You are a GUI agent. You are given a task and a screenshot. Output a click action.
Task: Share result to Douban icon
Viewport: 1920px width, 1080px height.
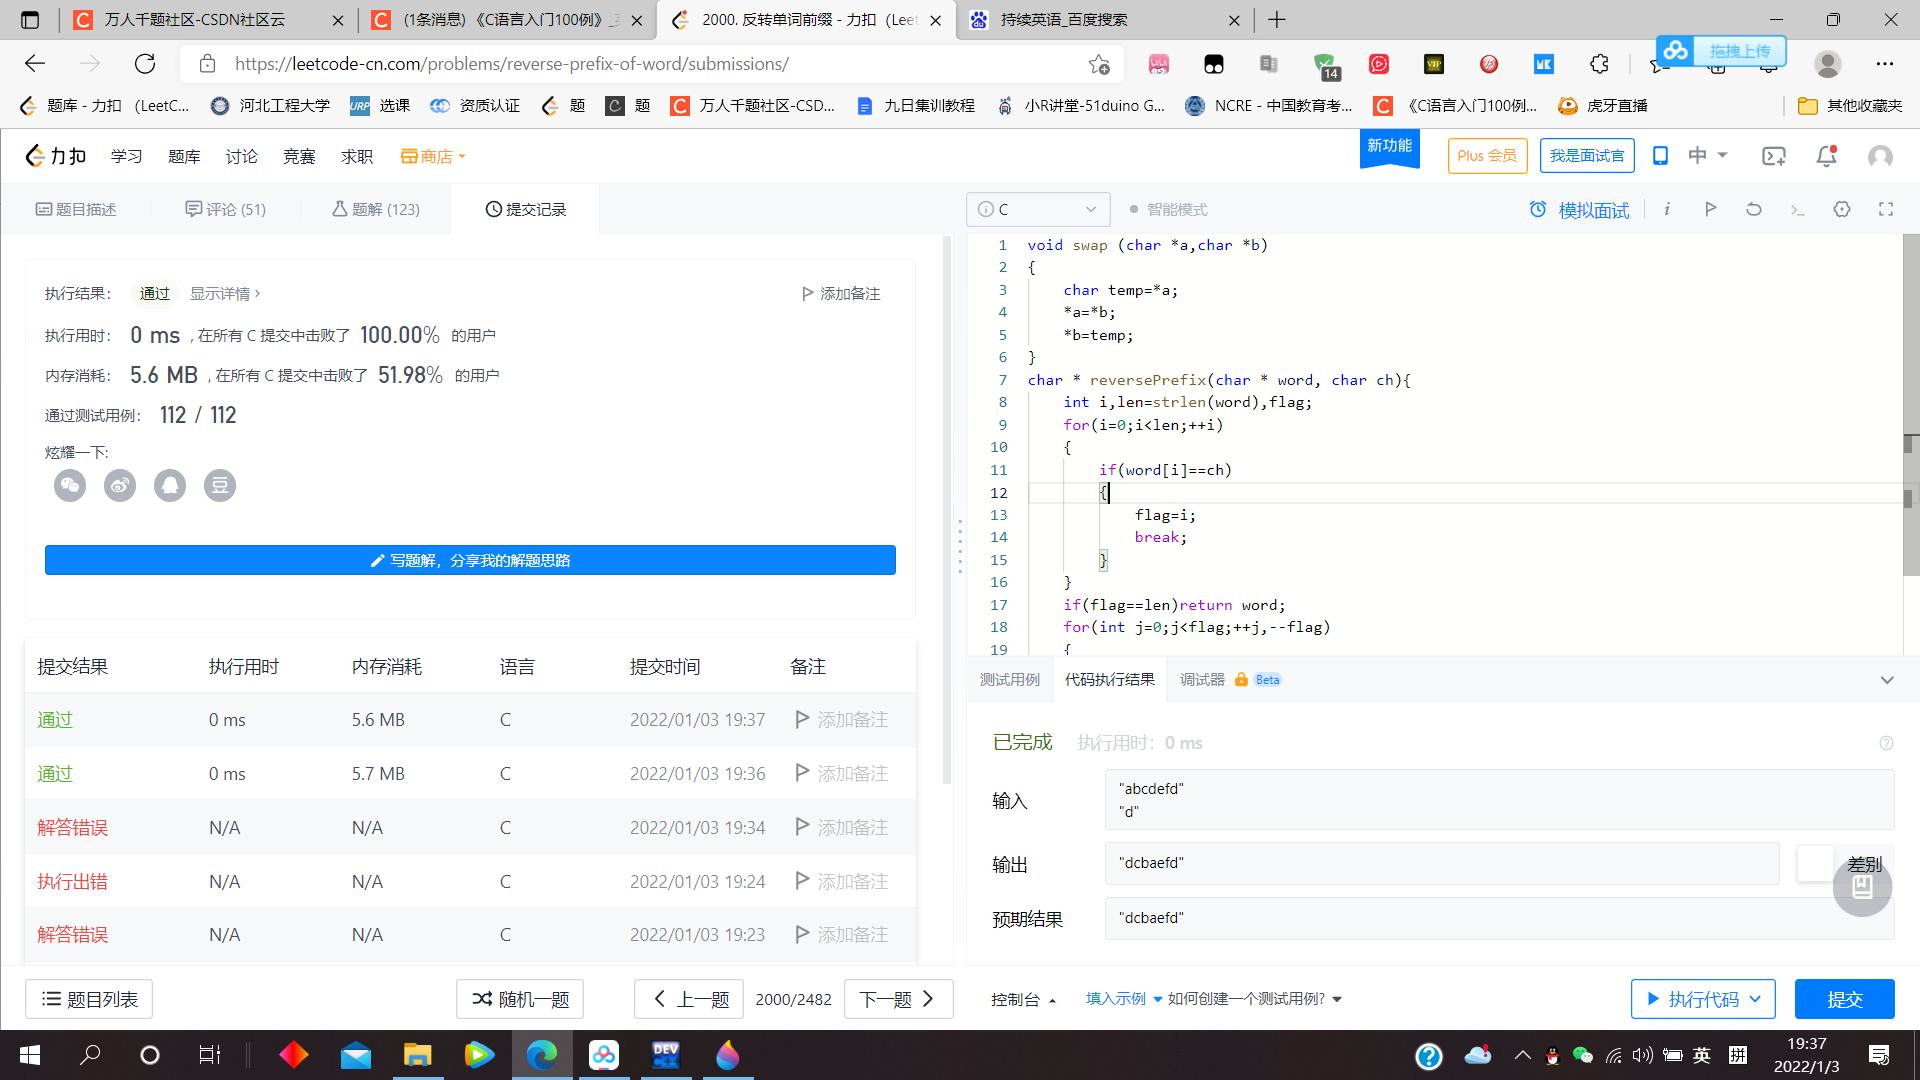(x=220, y=486)
